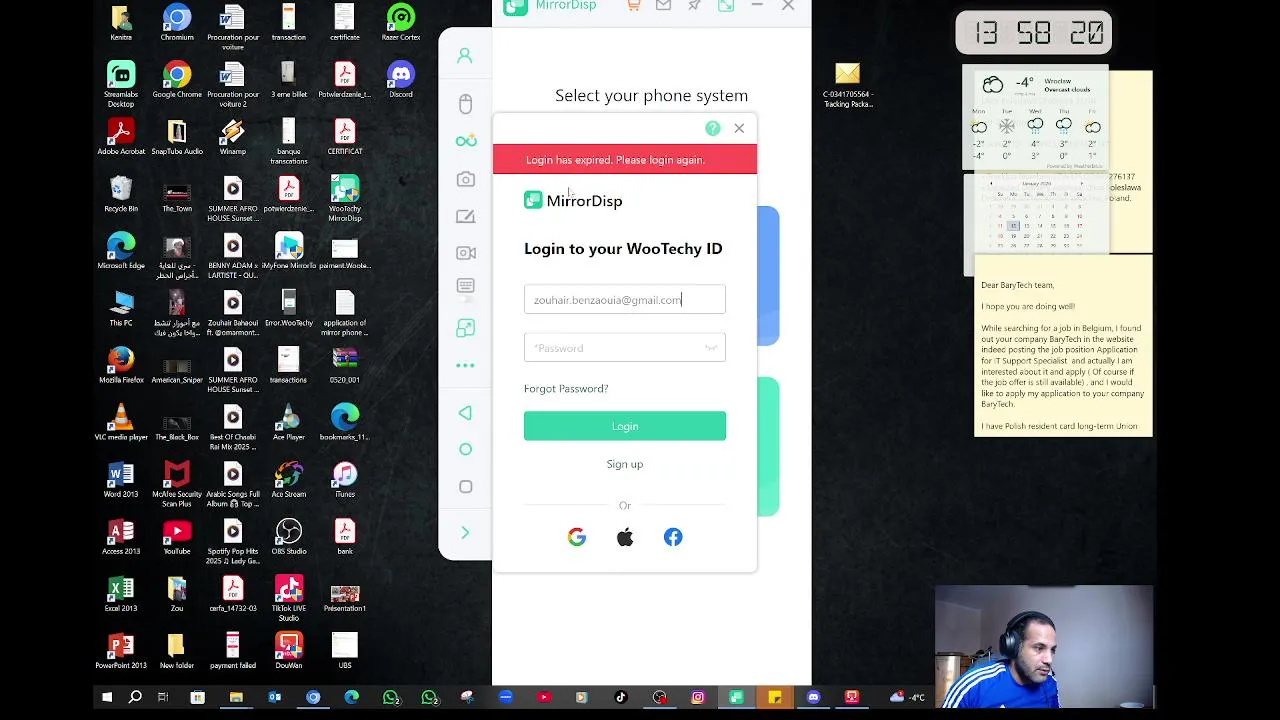1280x720 pixels.
Task: Open the Streamlabs Desktop shortcut
Action: tap(121, 85)
